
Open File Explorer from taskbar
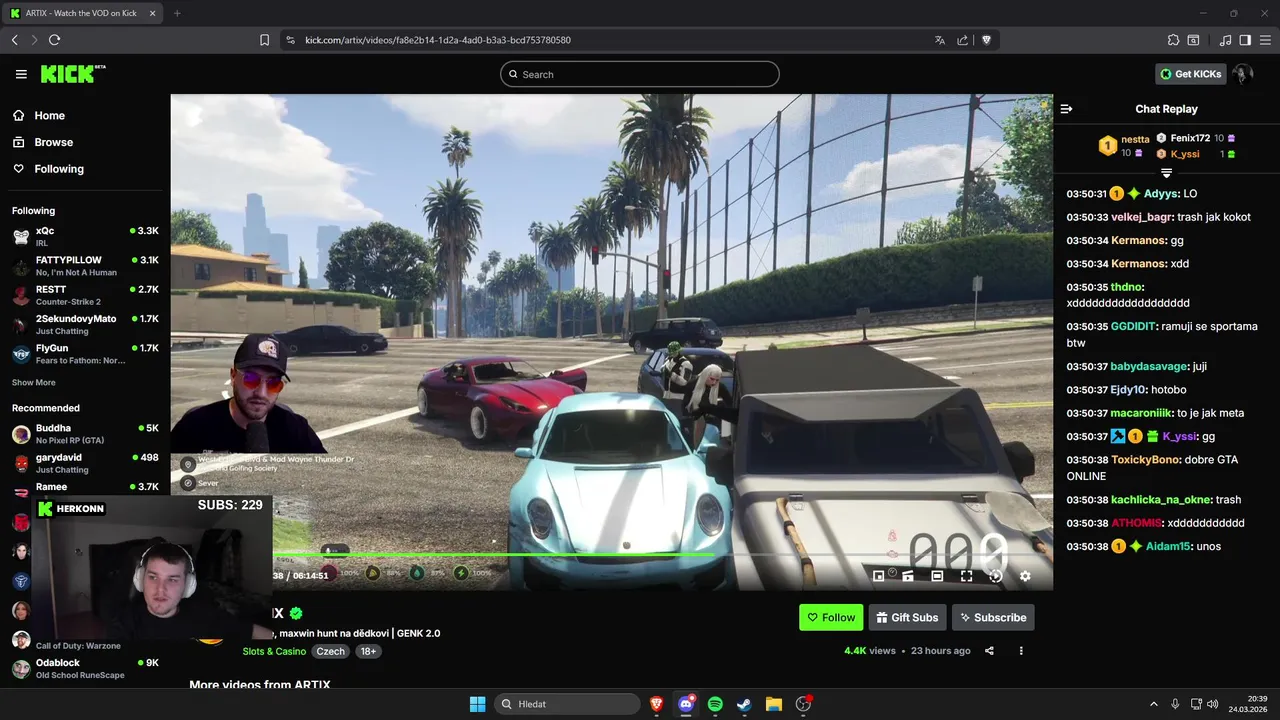[774, 704]
